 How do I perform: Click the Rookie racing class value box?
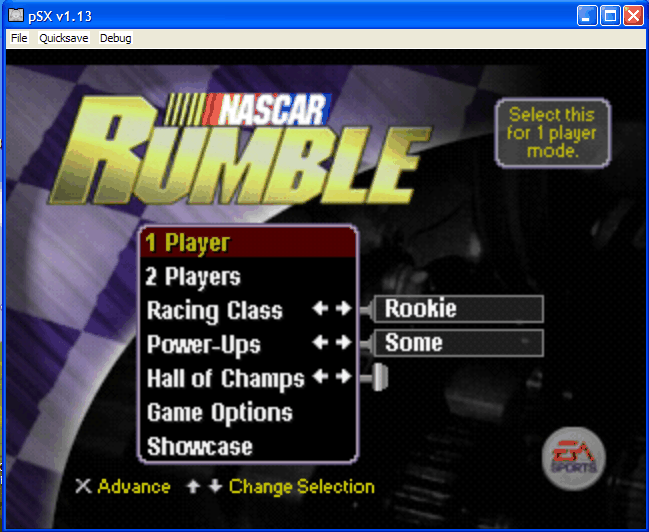pos(459,309)
